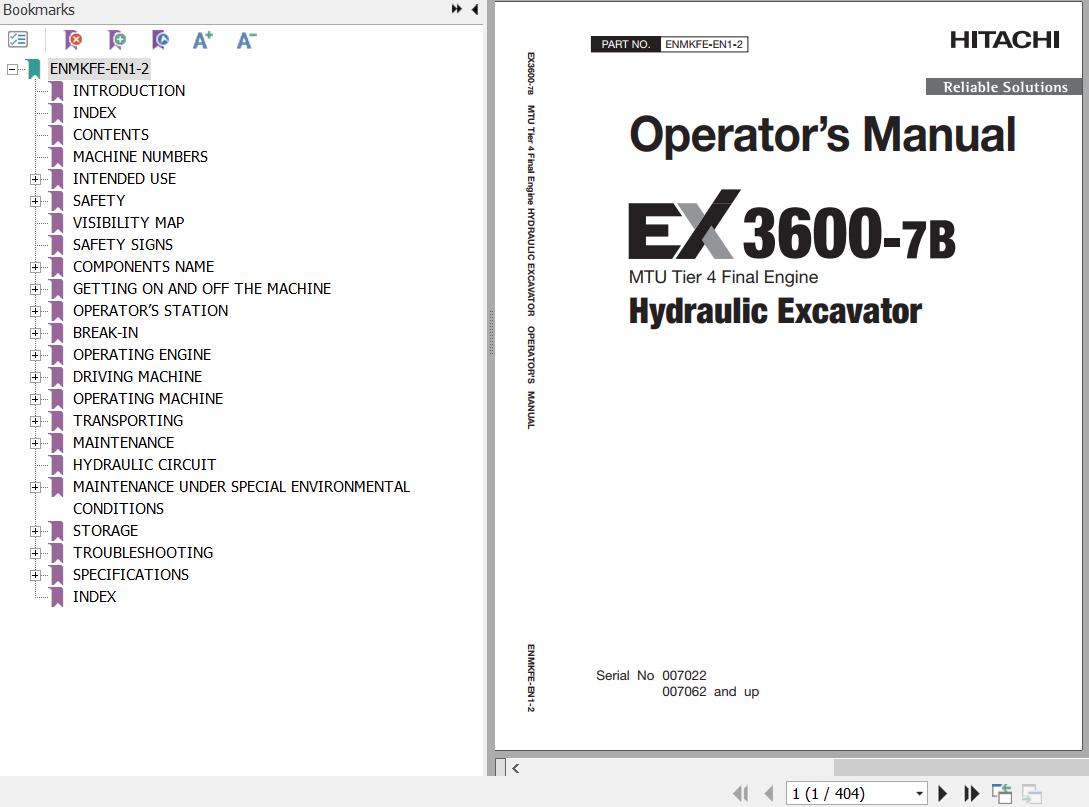Jump to the last page
The height and width of the screenshot is (807, 1089).
pos(971,793)
